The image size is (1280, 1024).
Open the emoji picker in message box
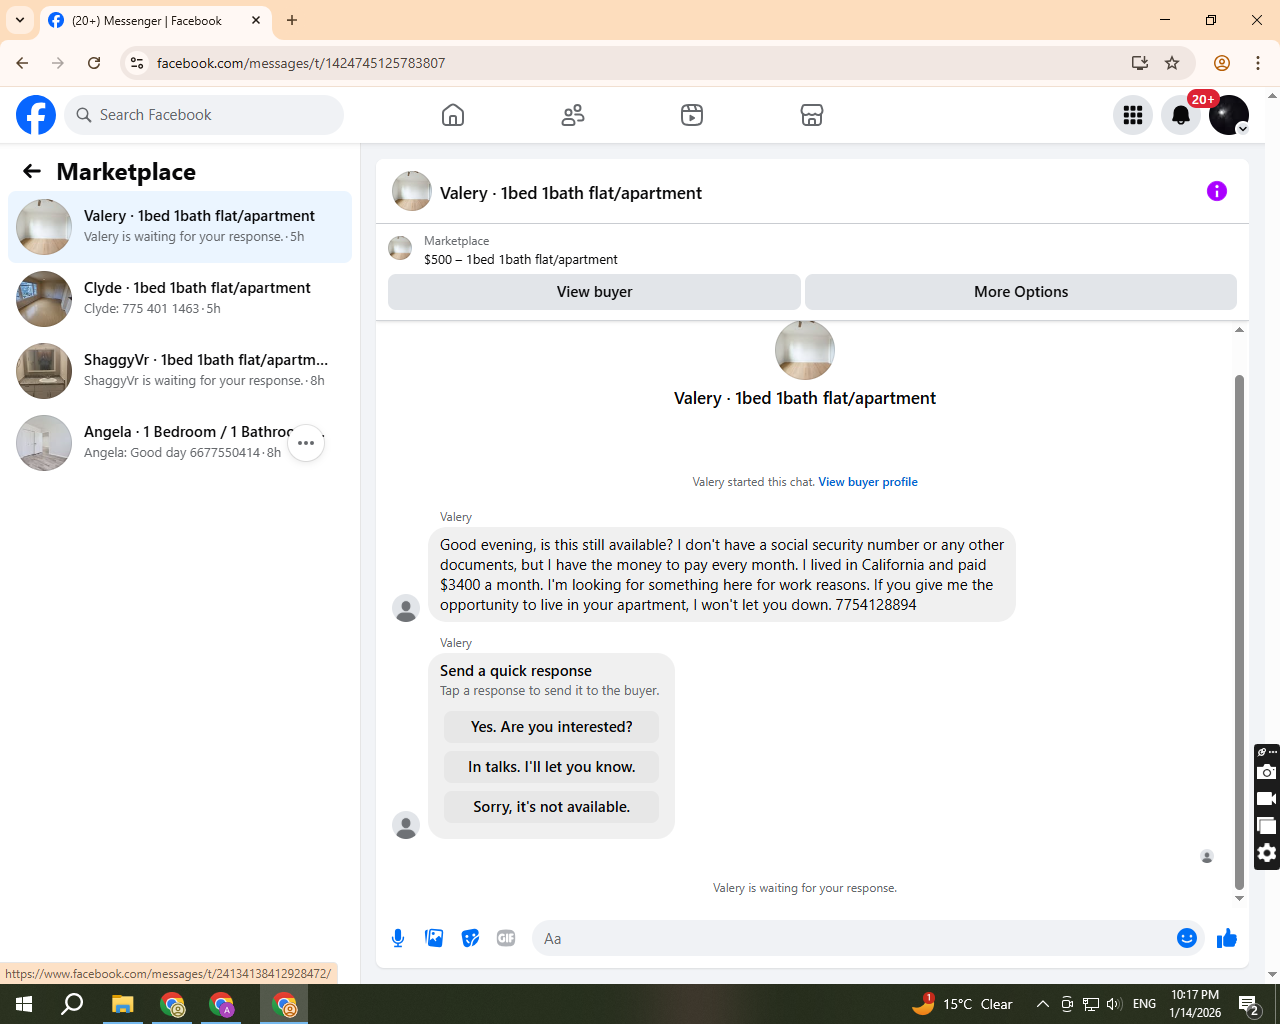(1187, 938)
